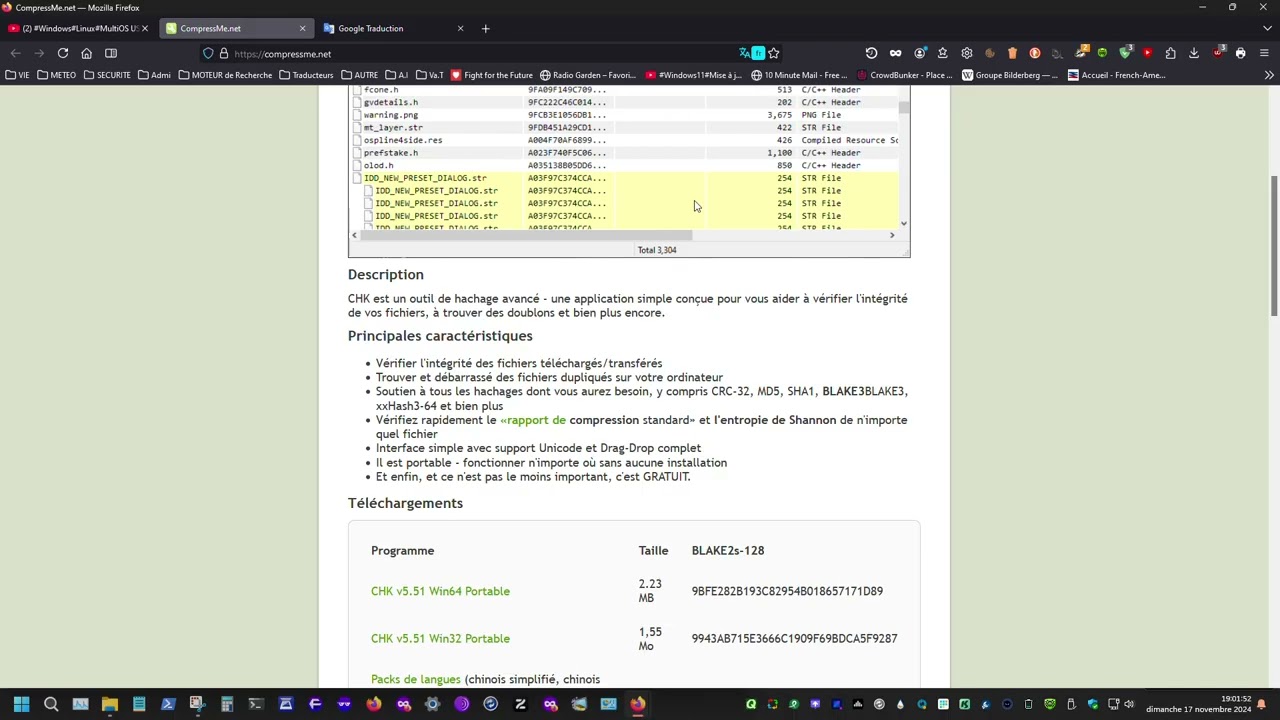Open a new browser tab
Image resolution: width=1280 pixels, height=720 pixels.
pyautogui.click(x=485, y=28)
